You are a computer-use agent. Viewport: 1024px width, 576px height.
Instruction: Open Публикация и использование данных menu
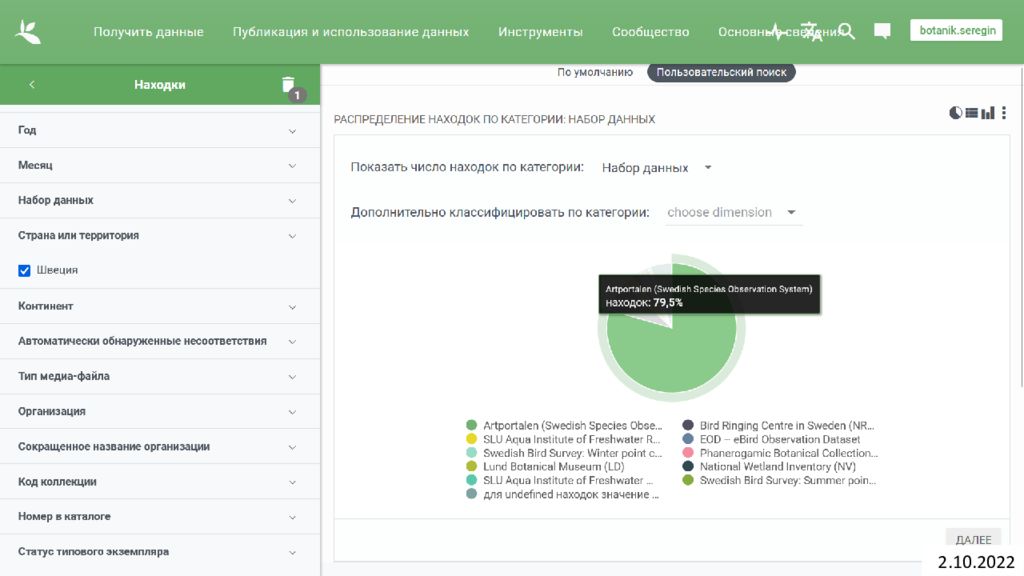(351, 31)
